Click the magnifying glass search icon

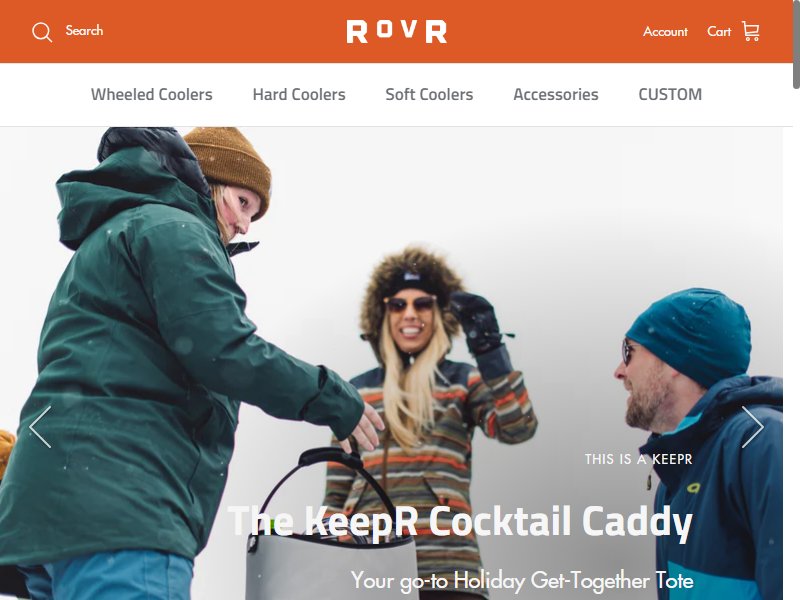[x=42, y=32]
